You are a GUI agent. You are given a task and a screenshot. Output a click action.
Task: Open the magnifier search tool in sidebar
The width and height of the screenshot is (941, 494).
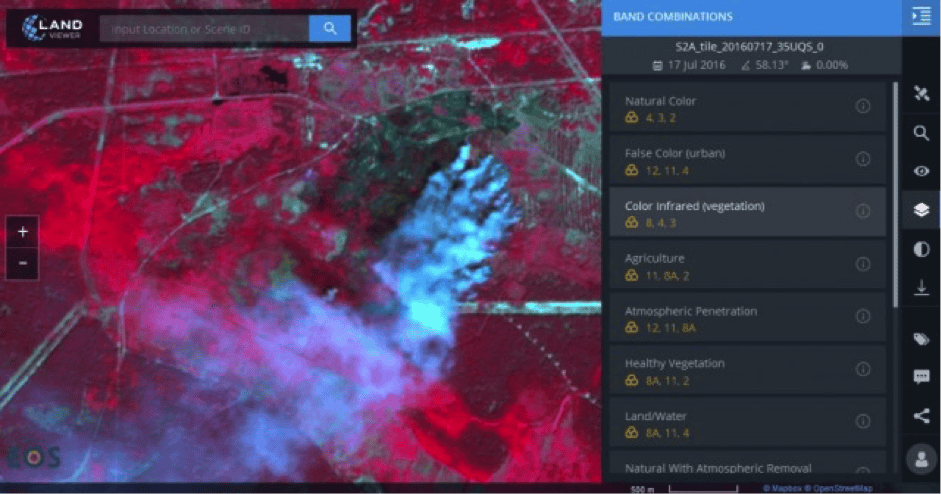pyautogui.click(x=921, y=132)
